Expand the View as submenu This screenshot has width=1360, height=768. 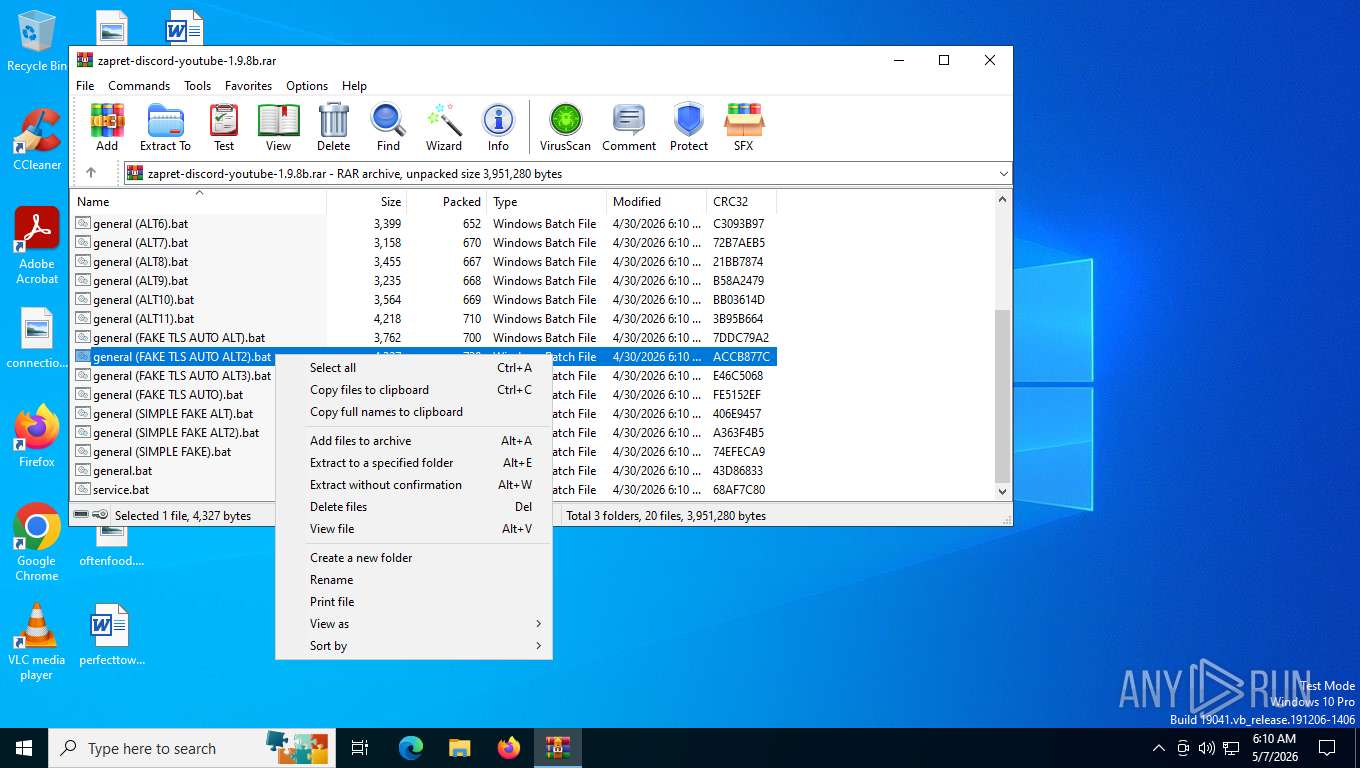pos(414,624)
